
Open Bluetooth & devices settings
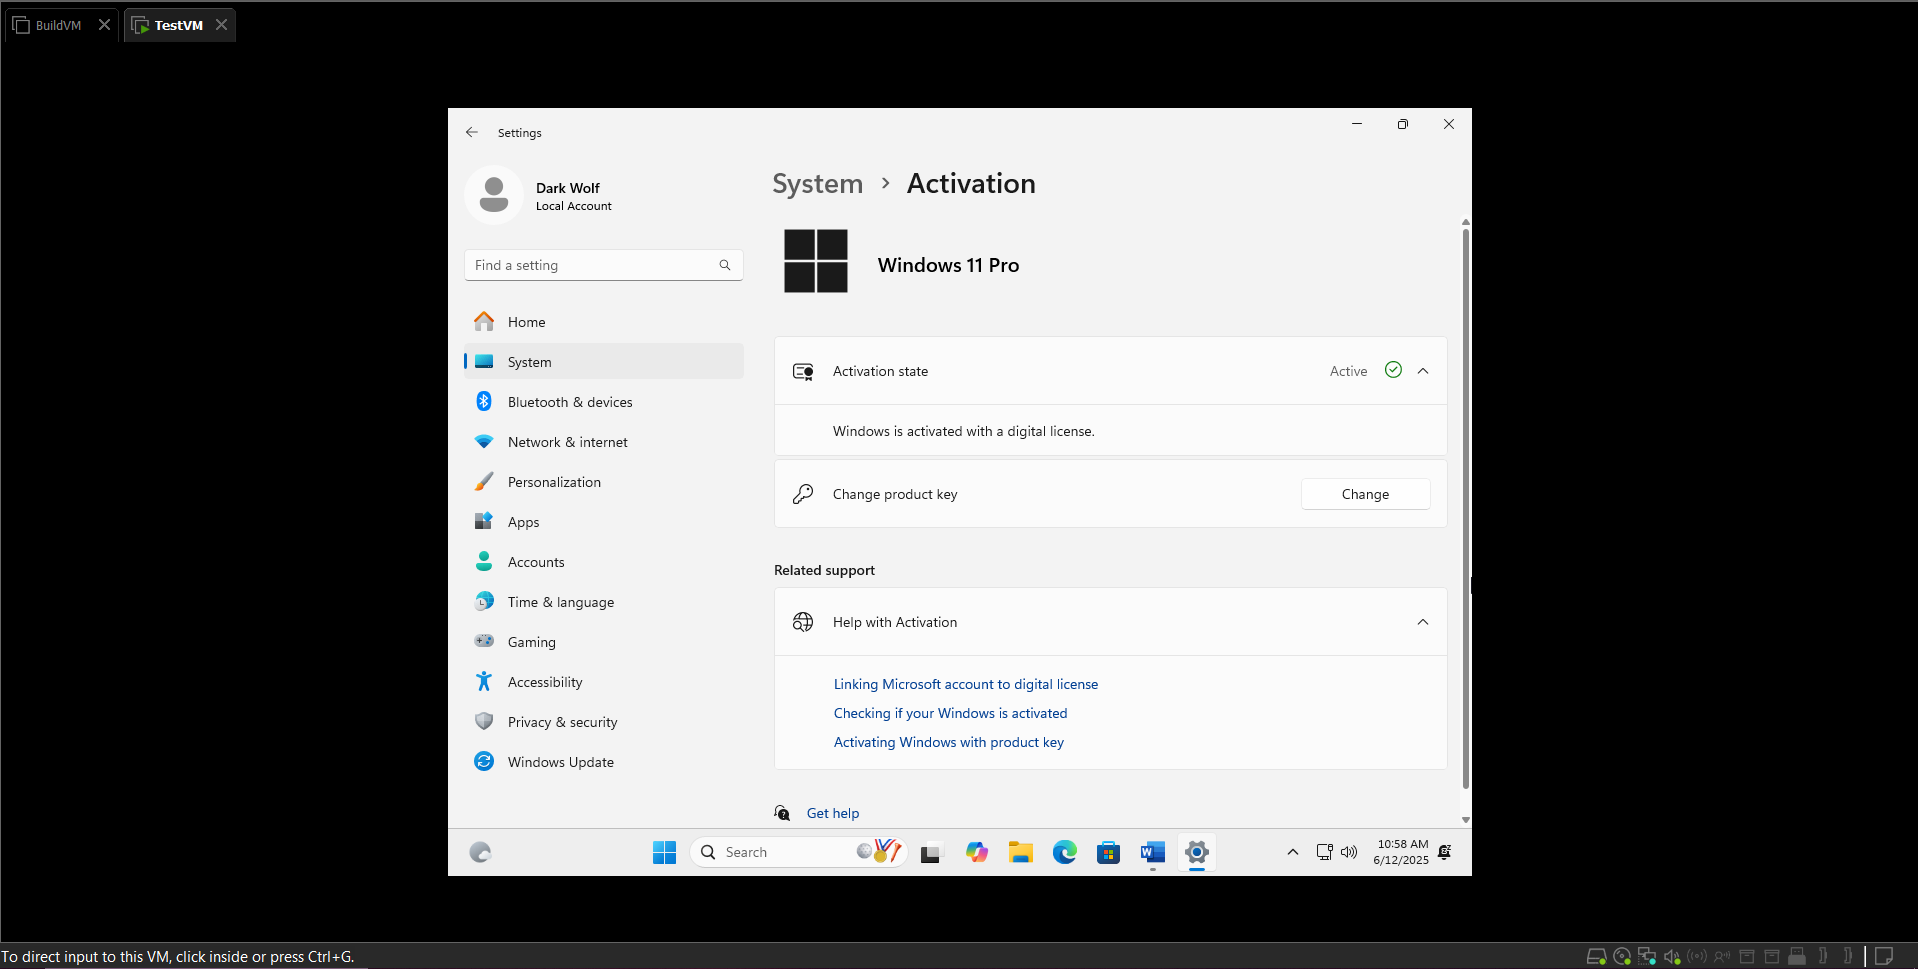(x=604, y=402)
